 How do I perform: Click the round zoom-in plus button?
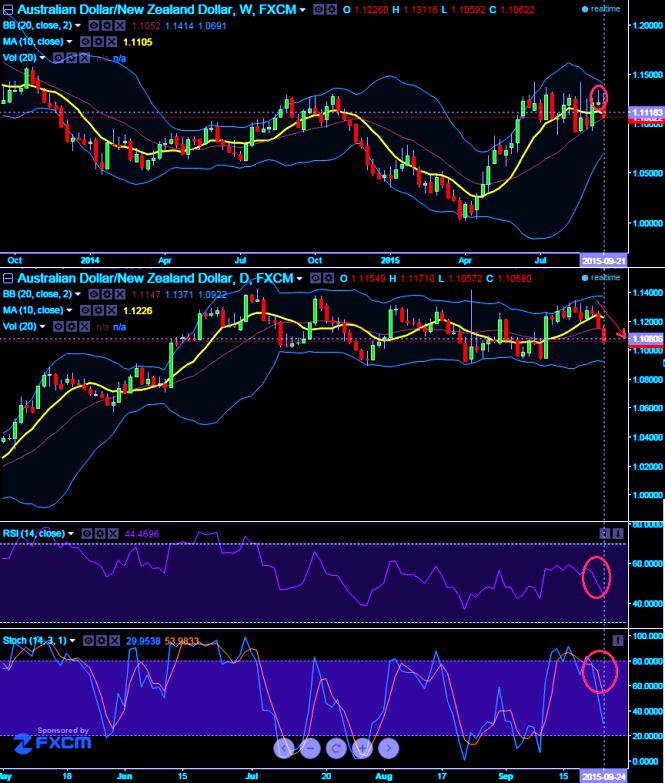point(362,748)
